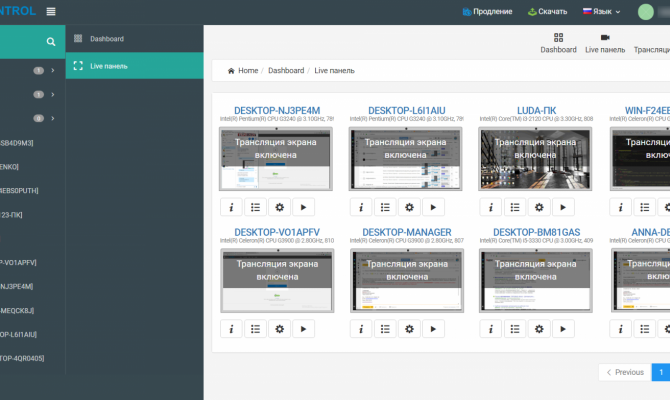Open DESKTOP-MANAGER computer title

tap(407, 232)
